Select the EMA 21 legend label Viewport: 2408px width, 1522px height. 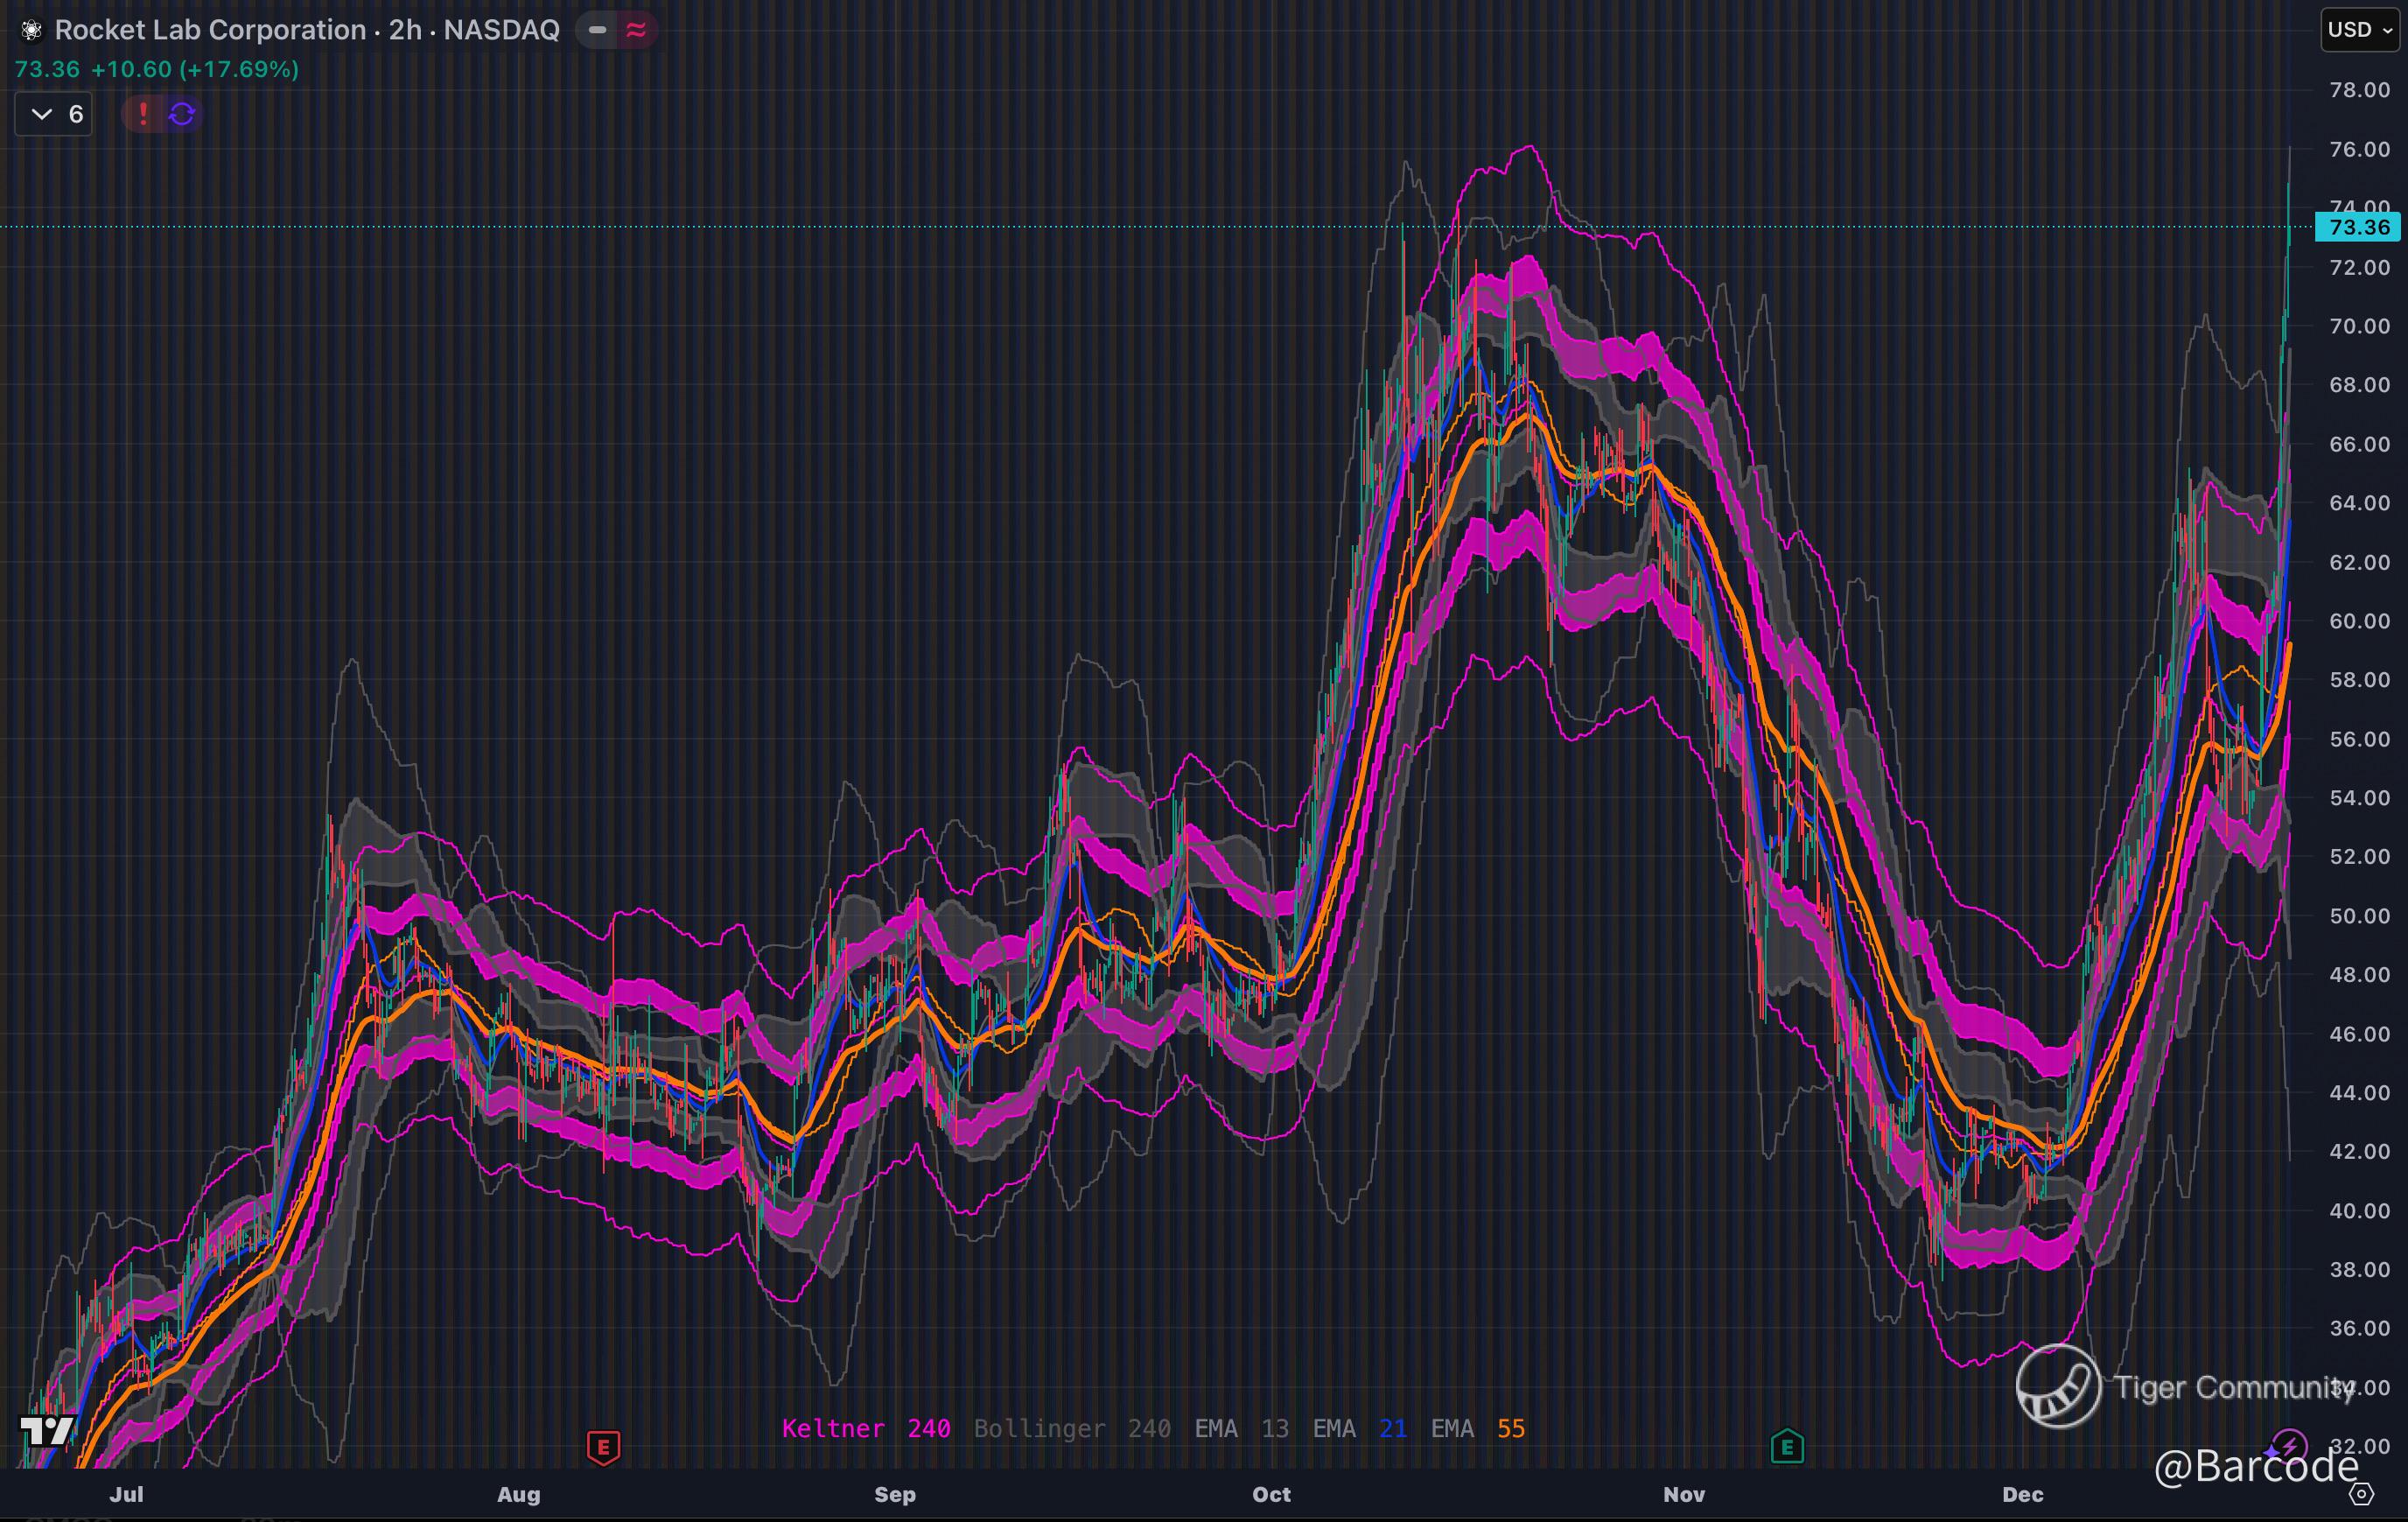coord(1359,1428)
